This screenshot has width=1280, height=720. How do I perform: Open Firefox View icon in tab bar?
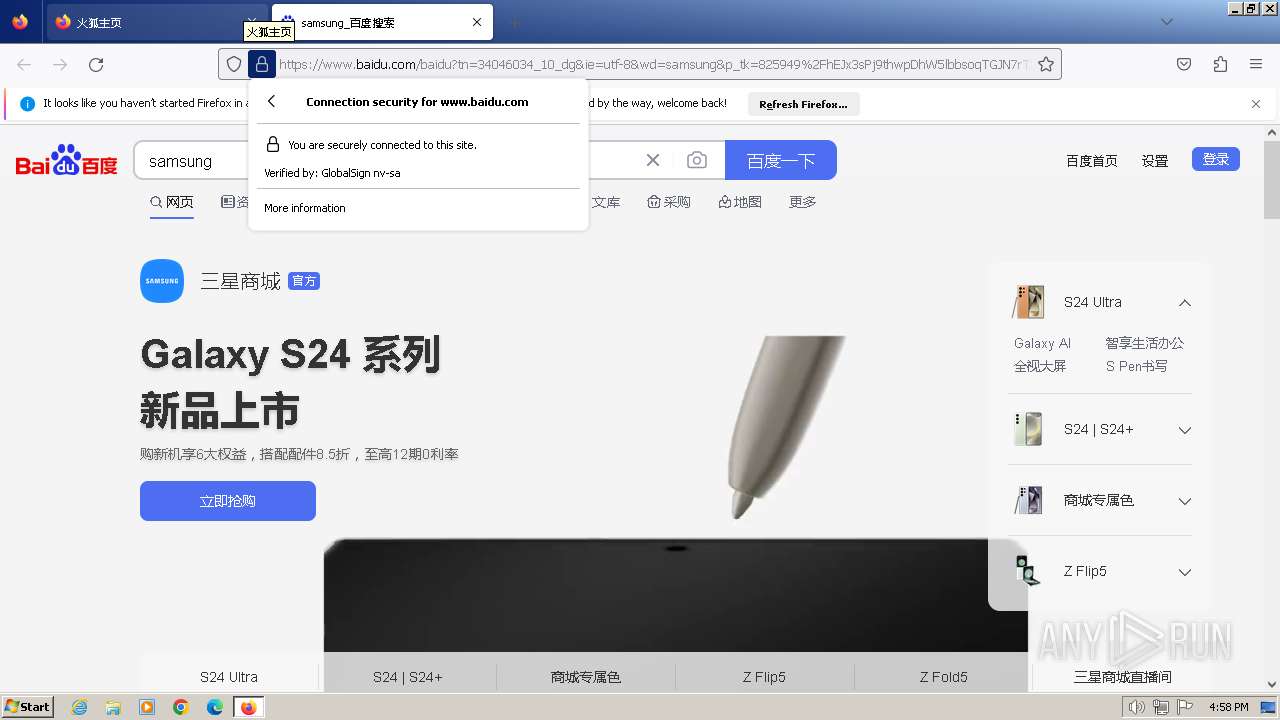pyautogui.click(x=20, y=22)
